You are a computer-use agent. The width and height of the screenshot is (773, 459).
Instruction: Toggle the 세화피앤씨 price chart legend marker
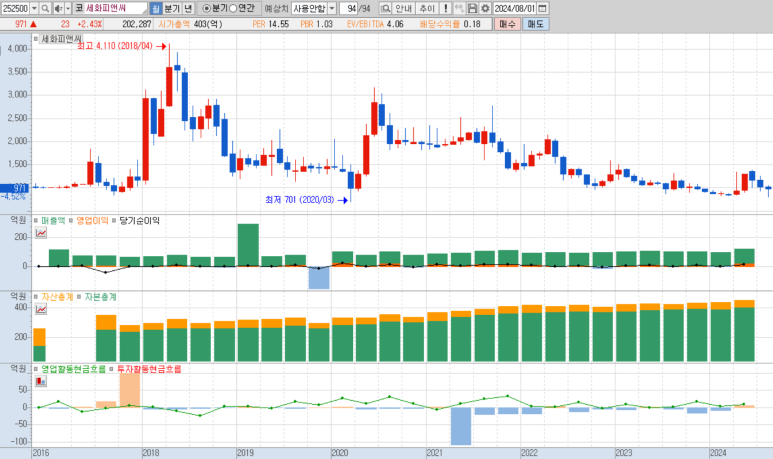tap(36, 38)
